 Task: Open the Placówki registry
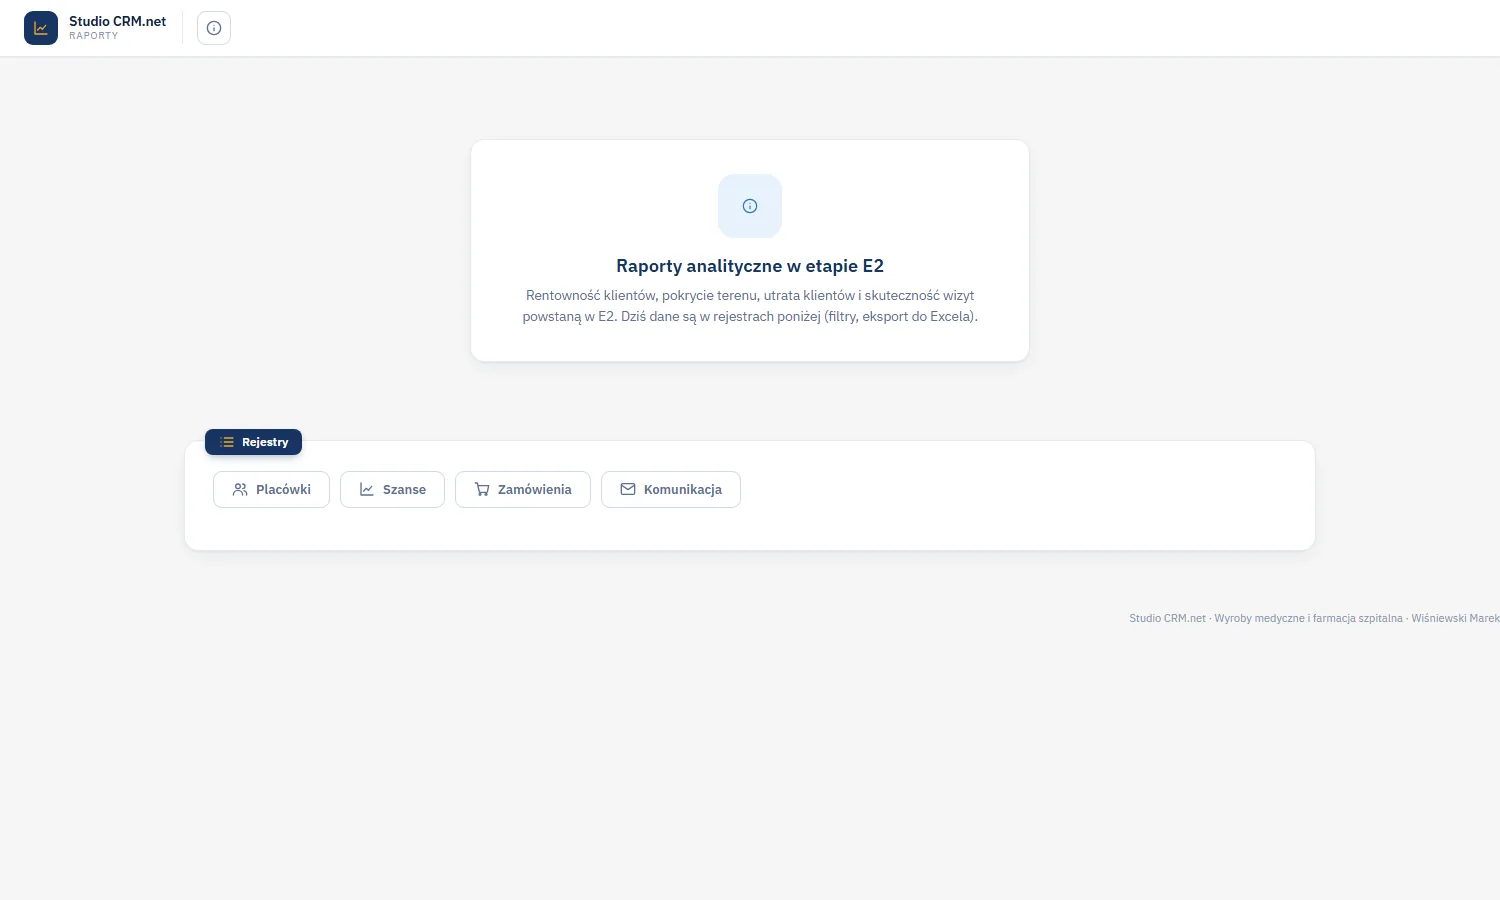[271, 490]
